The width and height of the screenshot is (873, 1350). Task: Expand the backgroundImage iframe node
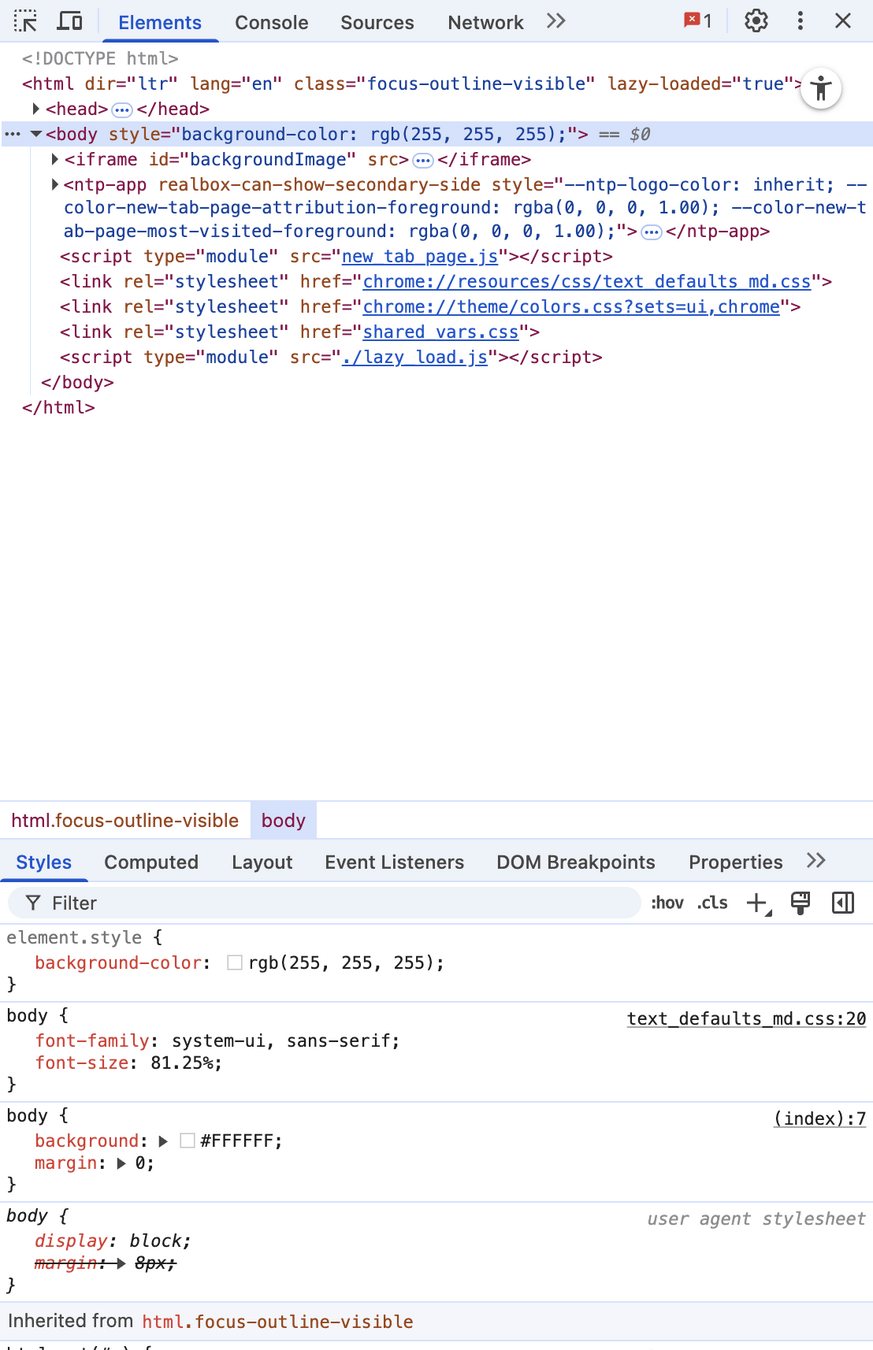[x=55, y=159]
